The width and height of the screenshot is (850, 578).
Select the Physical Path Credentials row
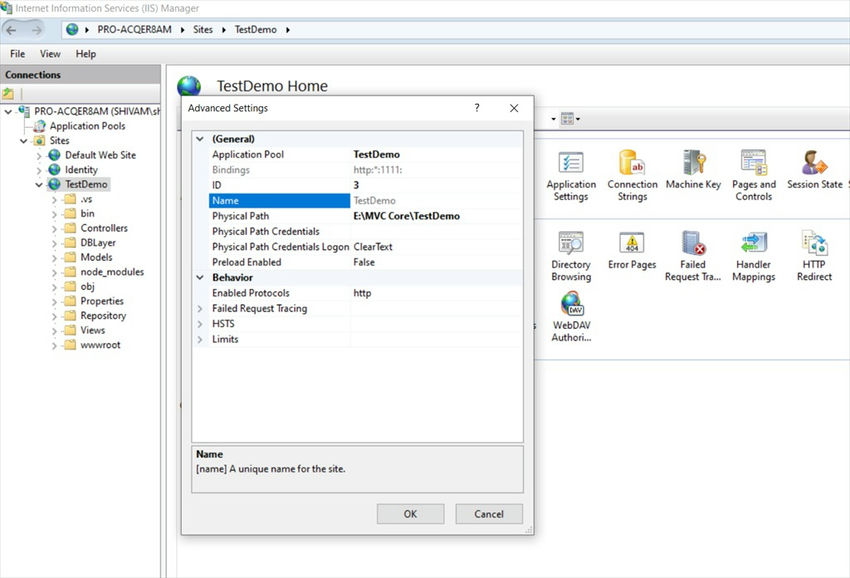click(365, 232)
